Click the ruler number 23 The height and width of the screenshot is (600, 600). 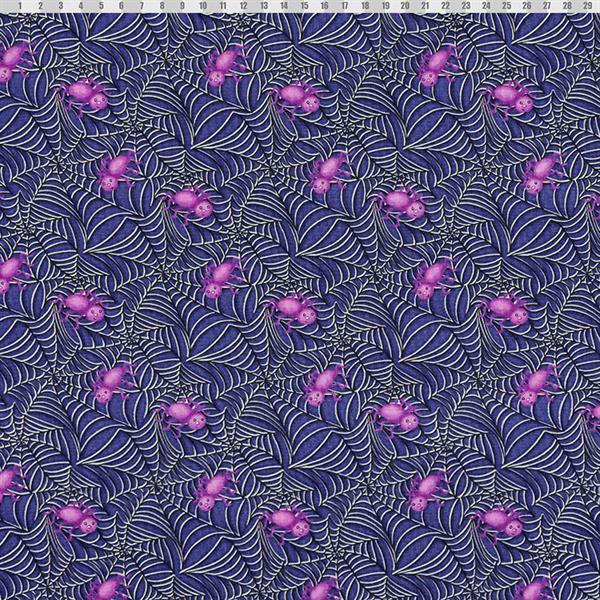point(466,6)
